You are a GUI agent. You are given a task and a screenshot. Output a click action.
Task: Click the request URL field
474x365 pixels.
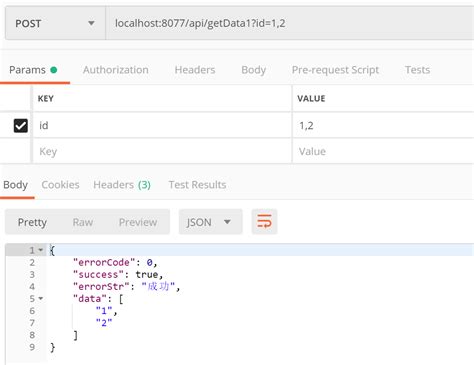point(290,23)
